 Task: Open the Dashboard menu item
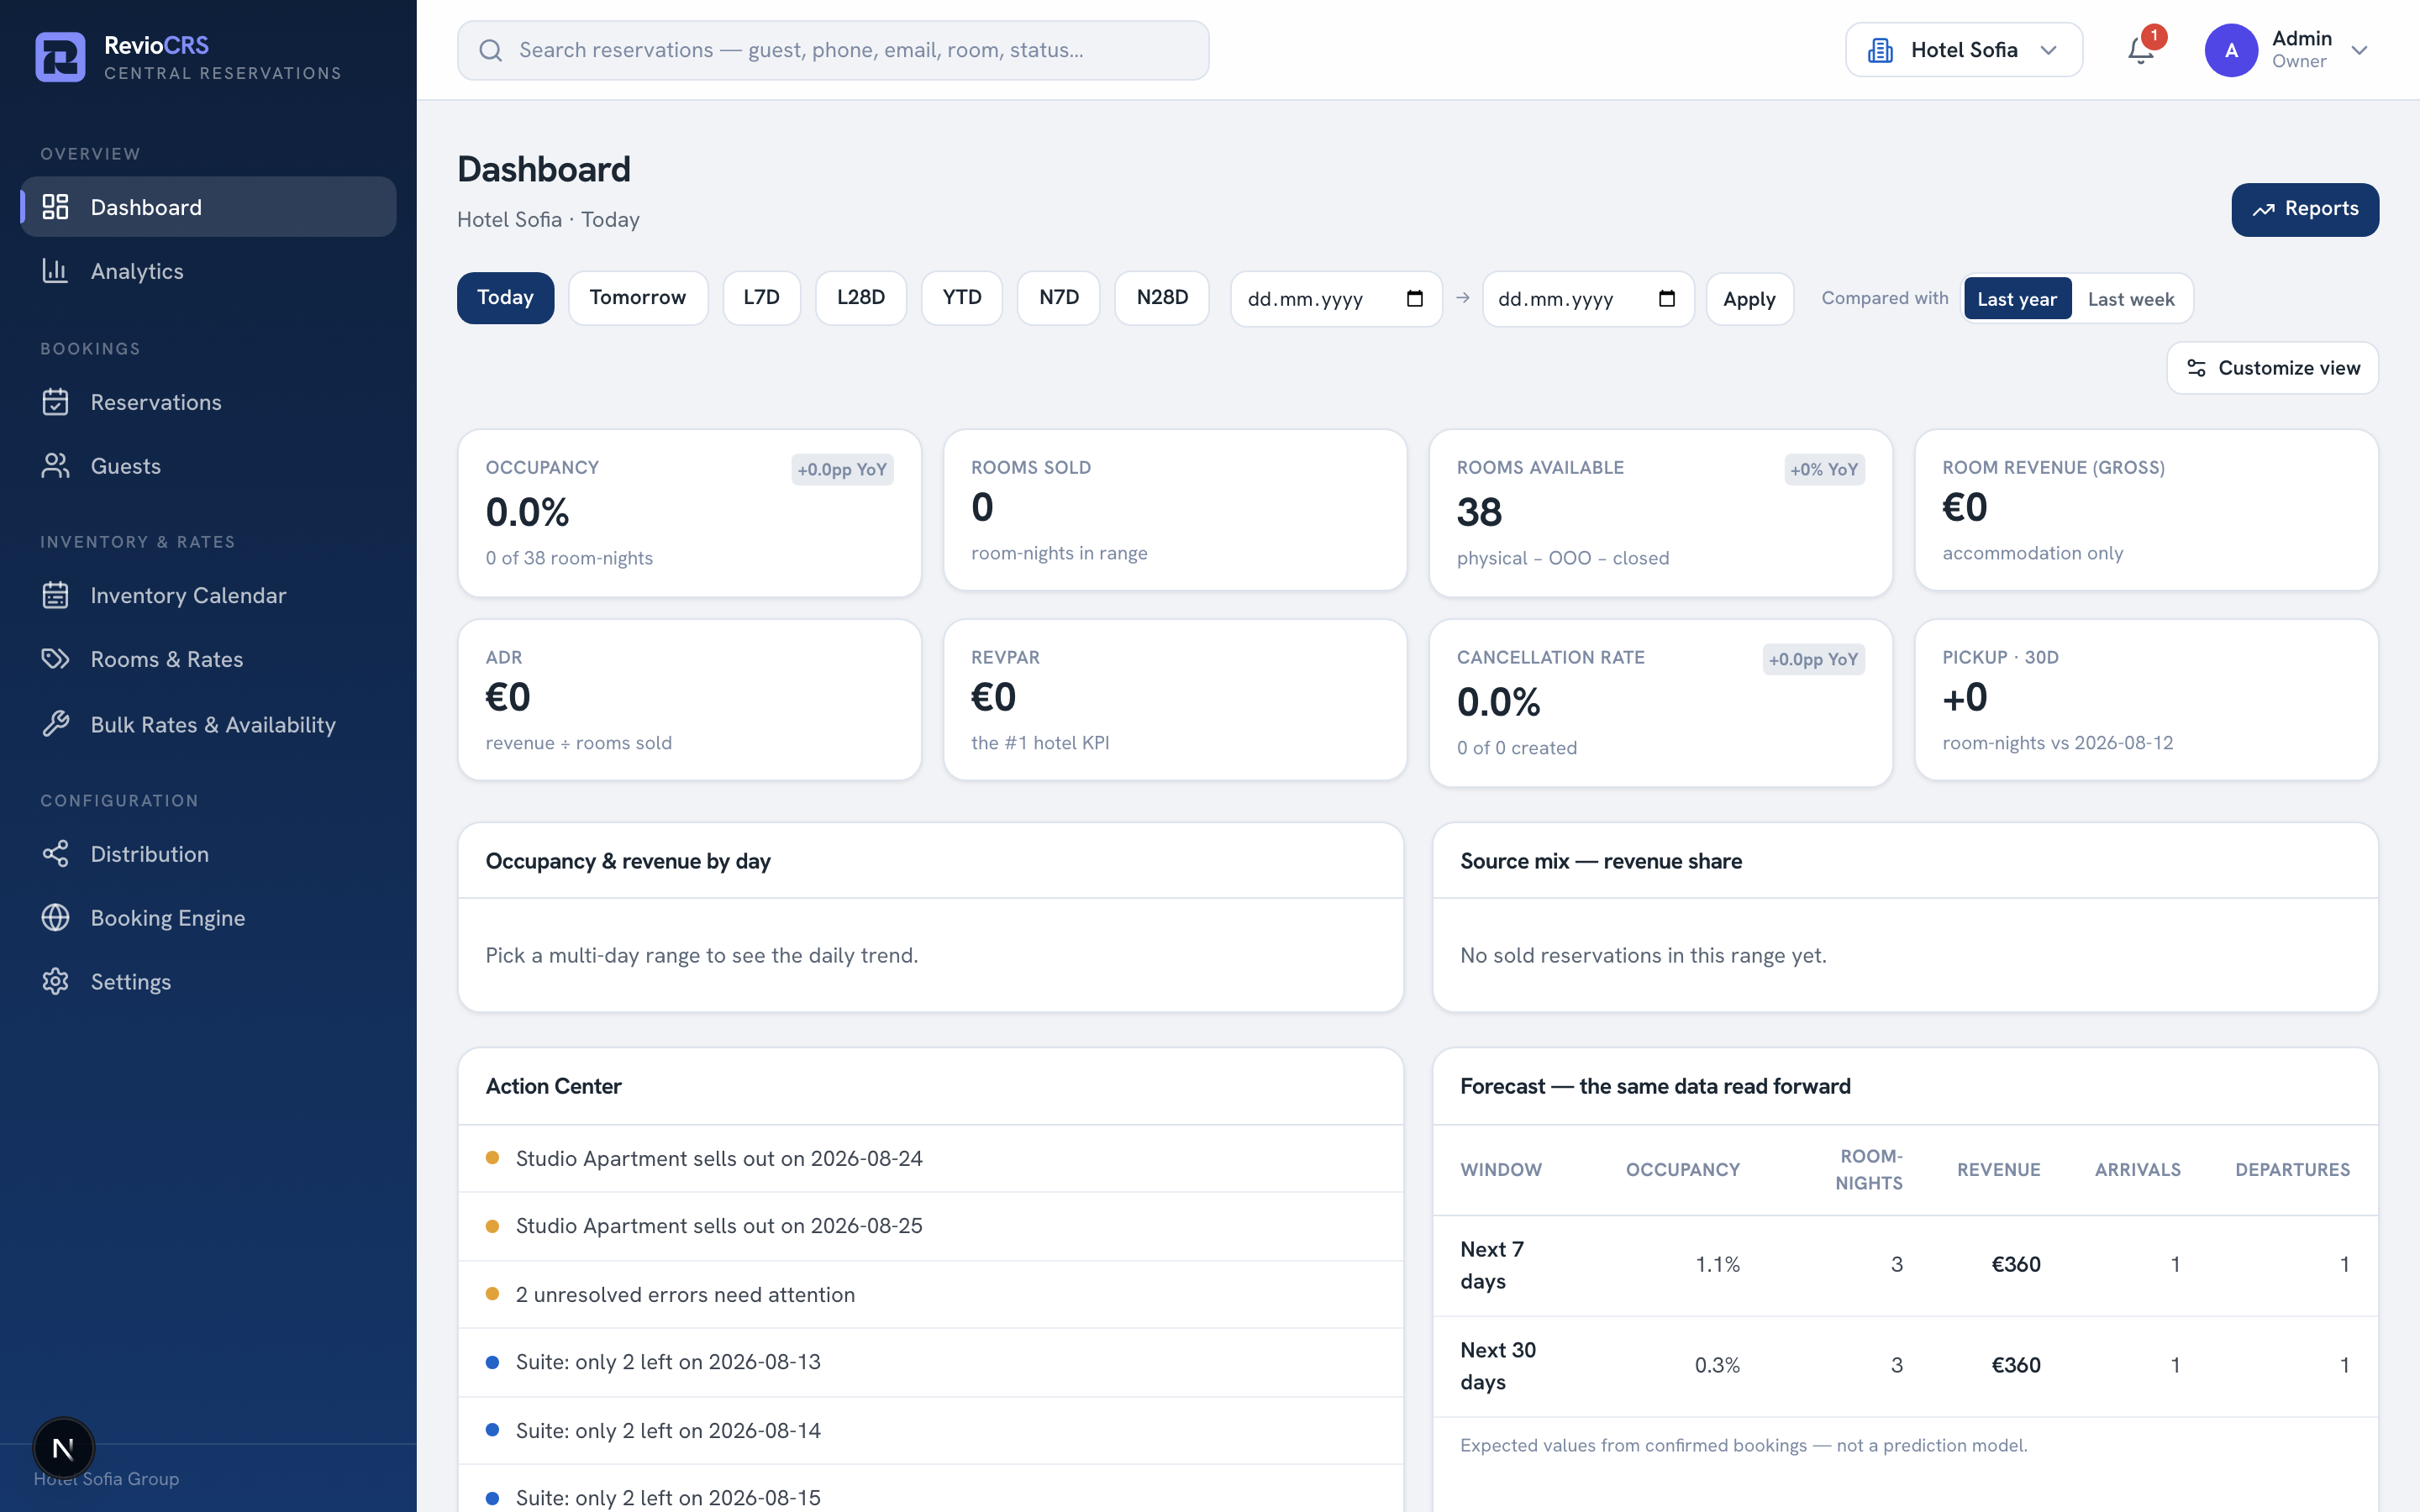tap(208, 207)
